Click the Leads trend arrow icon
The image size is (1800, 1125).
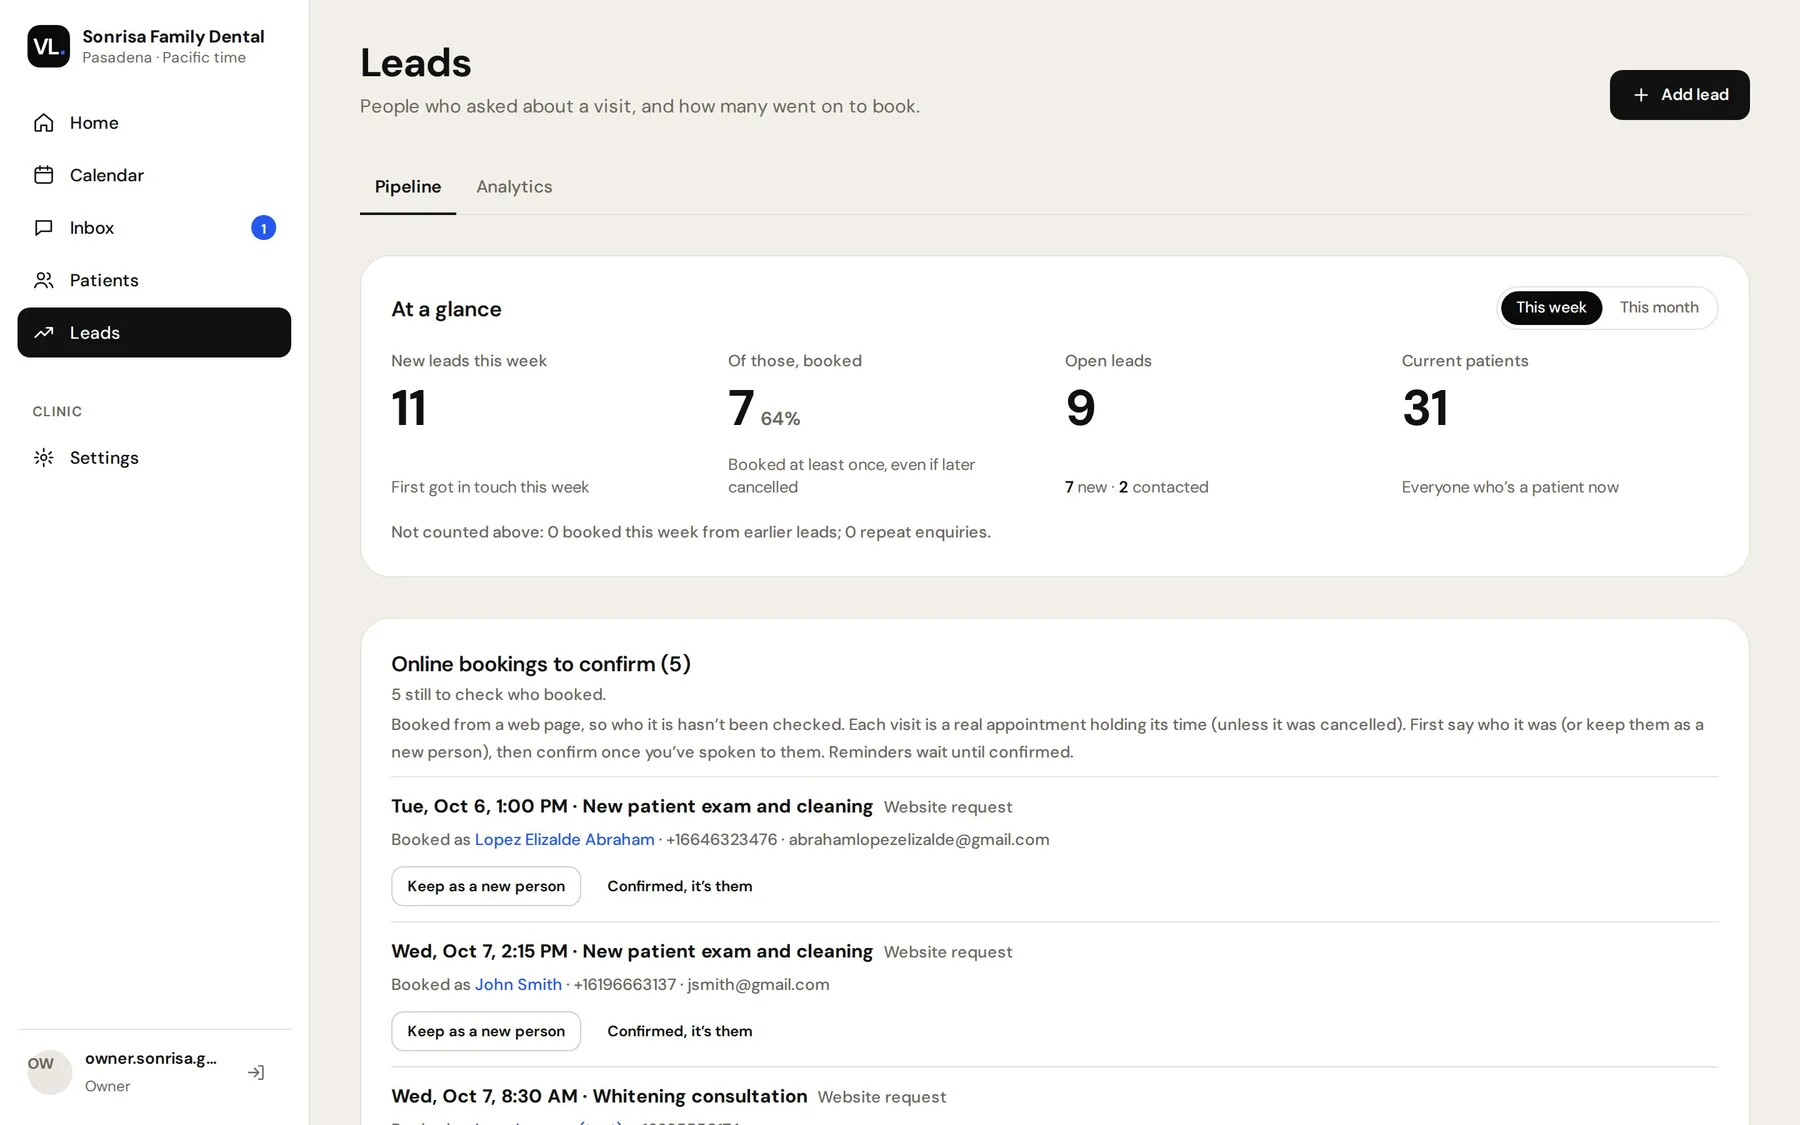pos(43,333)
